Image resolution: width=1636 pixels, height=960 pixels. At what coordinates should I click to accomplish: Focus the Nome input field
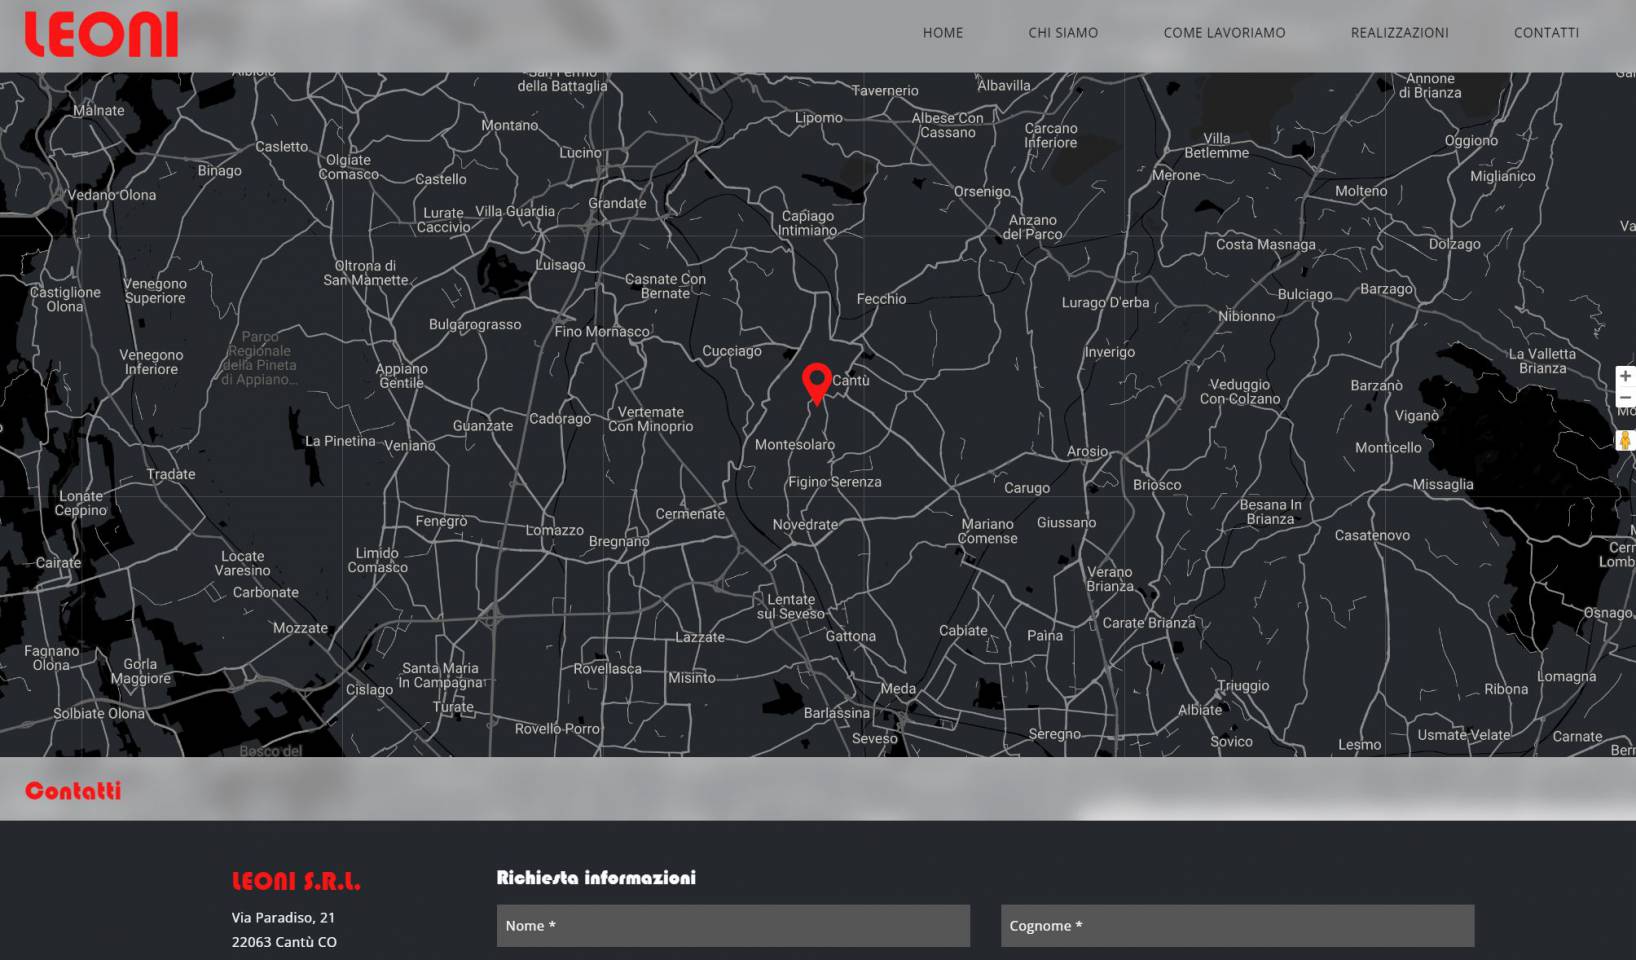(x=733, y=926)
